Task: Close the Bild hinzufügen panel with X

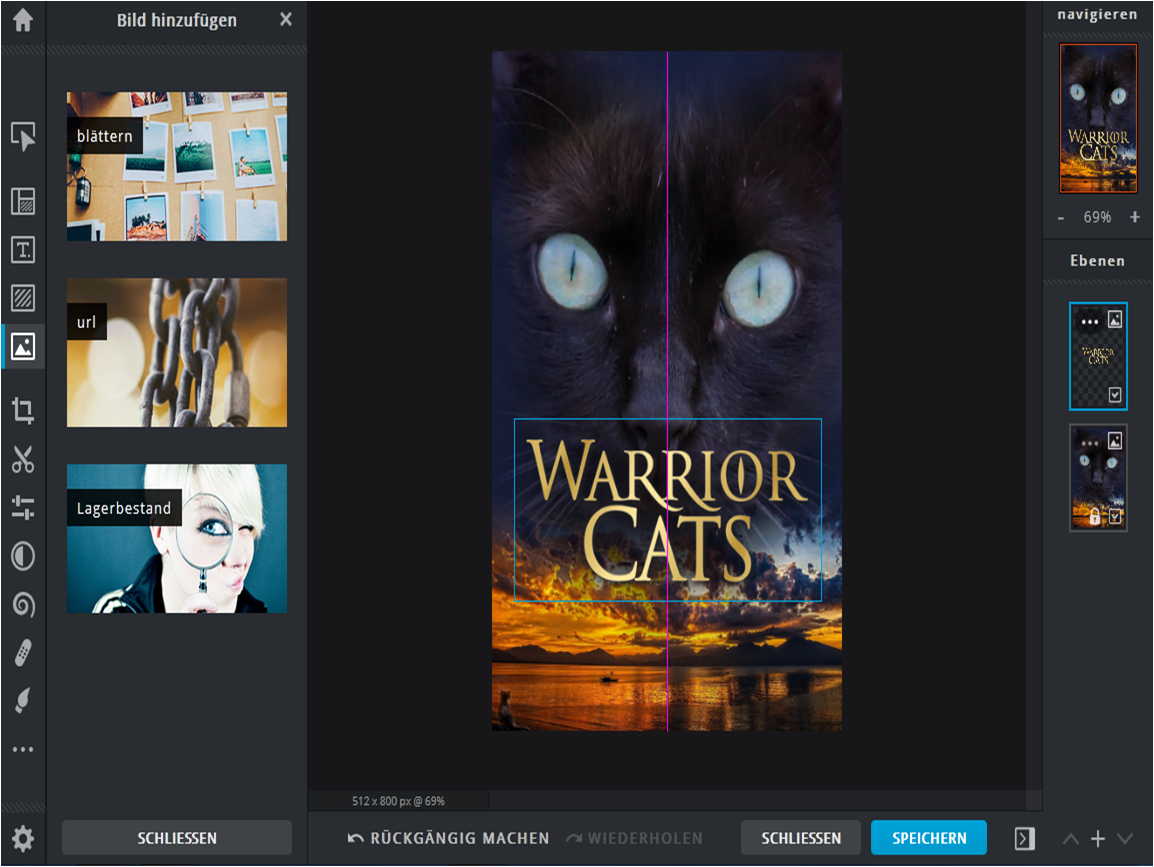Action: pos(286,20)
